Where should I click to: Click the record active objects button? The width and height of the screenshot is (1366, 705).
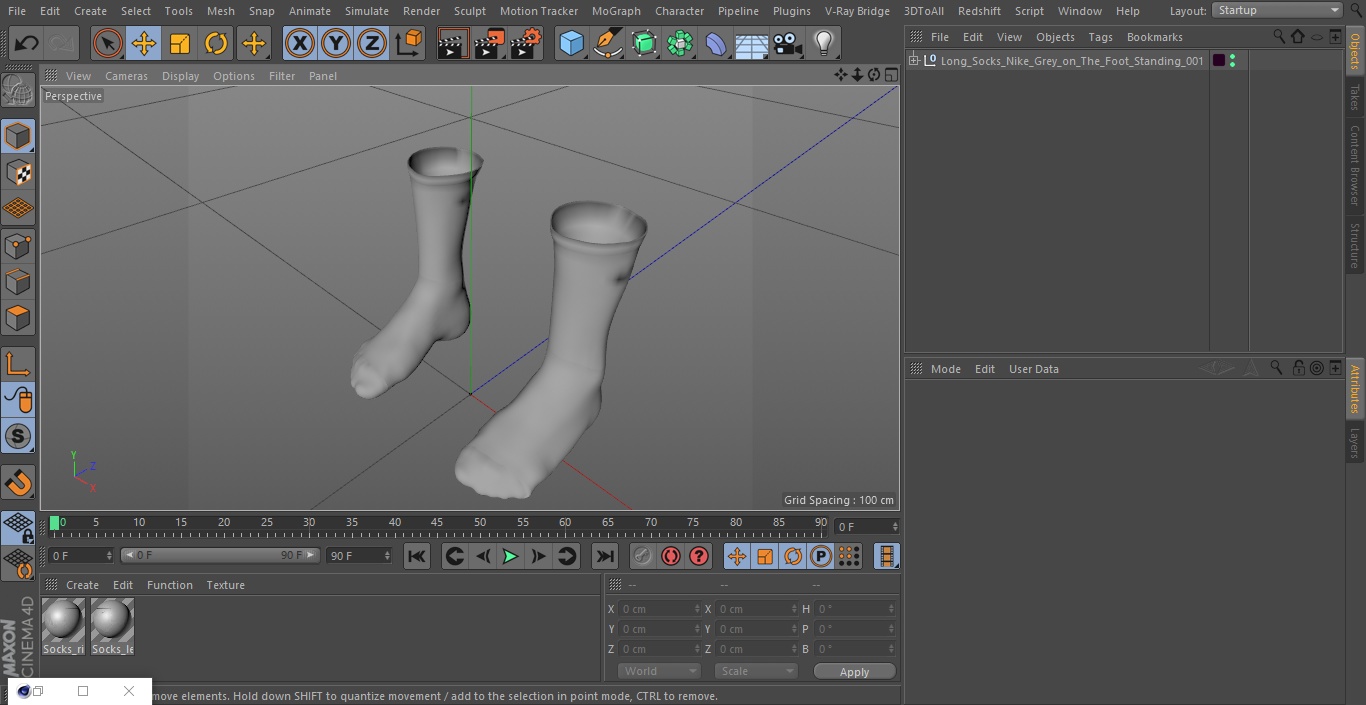(x=643, y=556)
